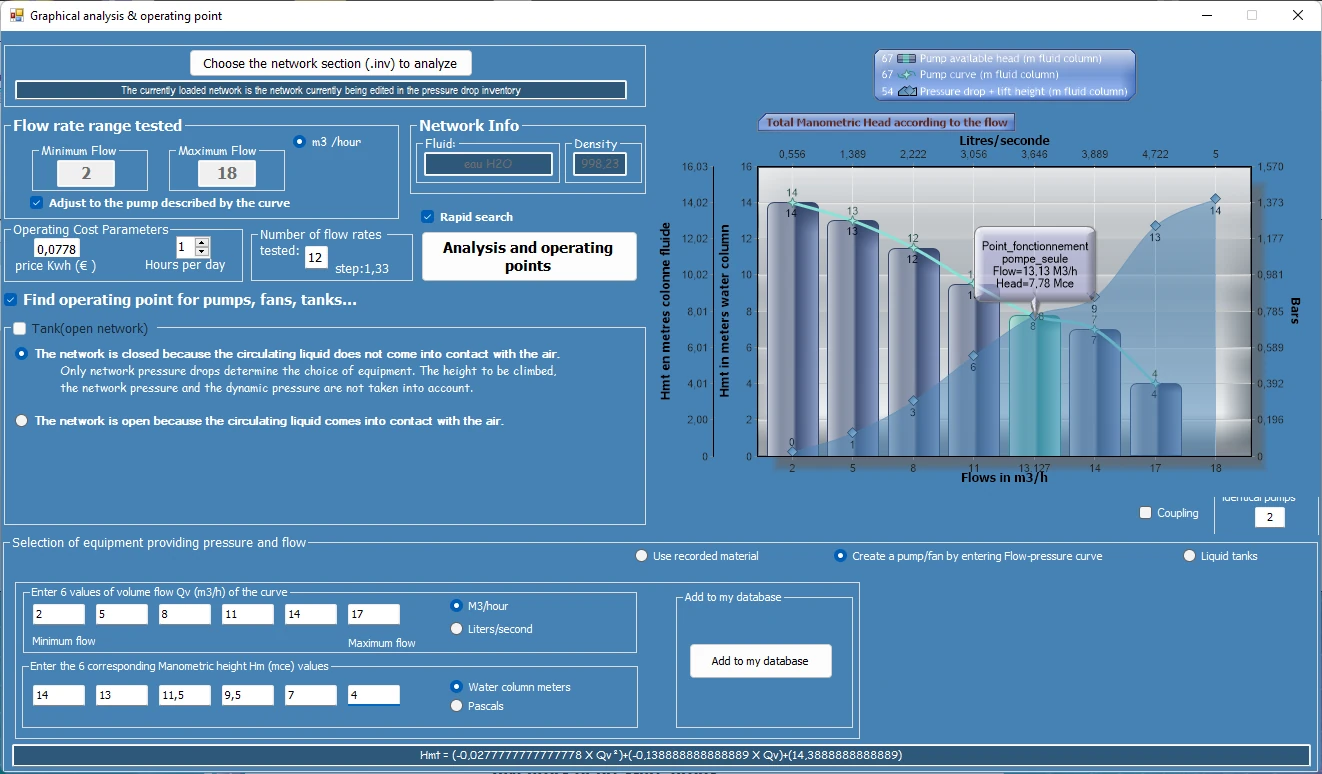Enable the Coupling checkbox

(1146, 513)
